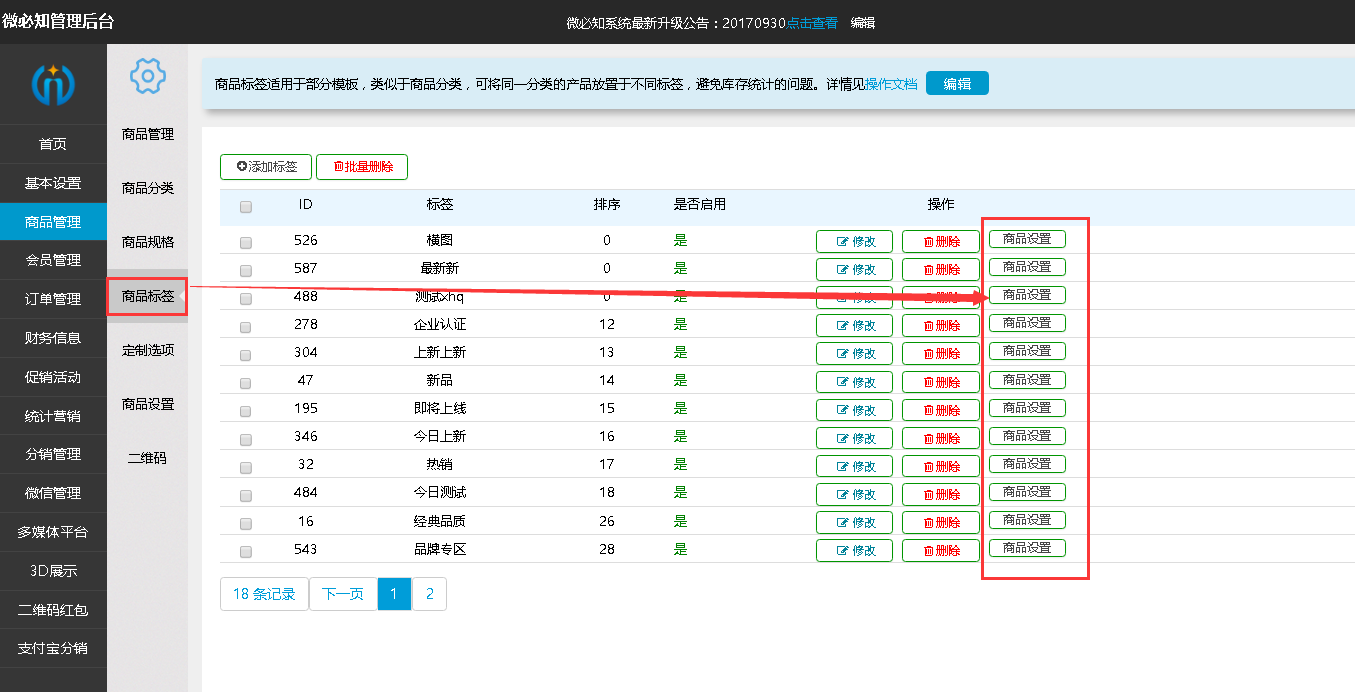Click the 添加标签 add button
This screenshot has width=1355, height=692.
pyautogui.click(x=266, y=167)
